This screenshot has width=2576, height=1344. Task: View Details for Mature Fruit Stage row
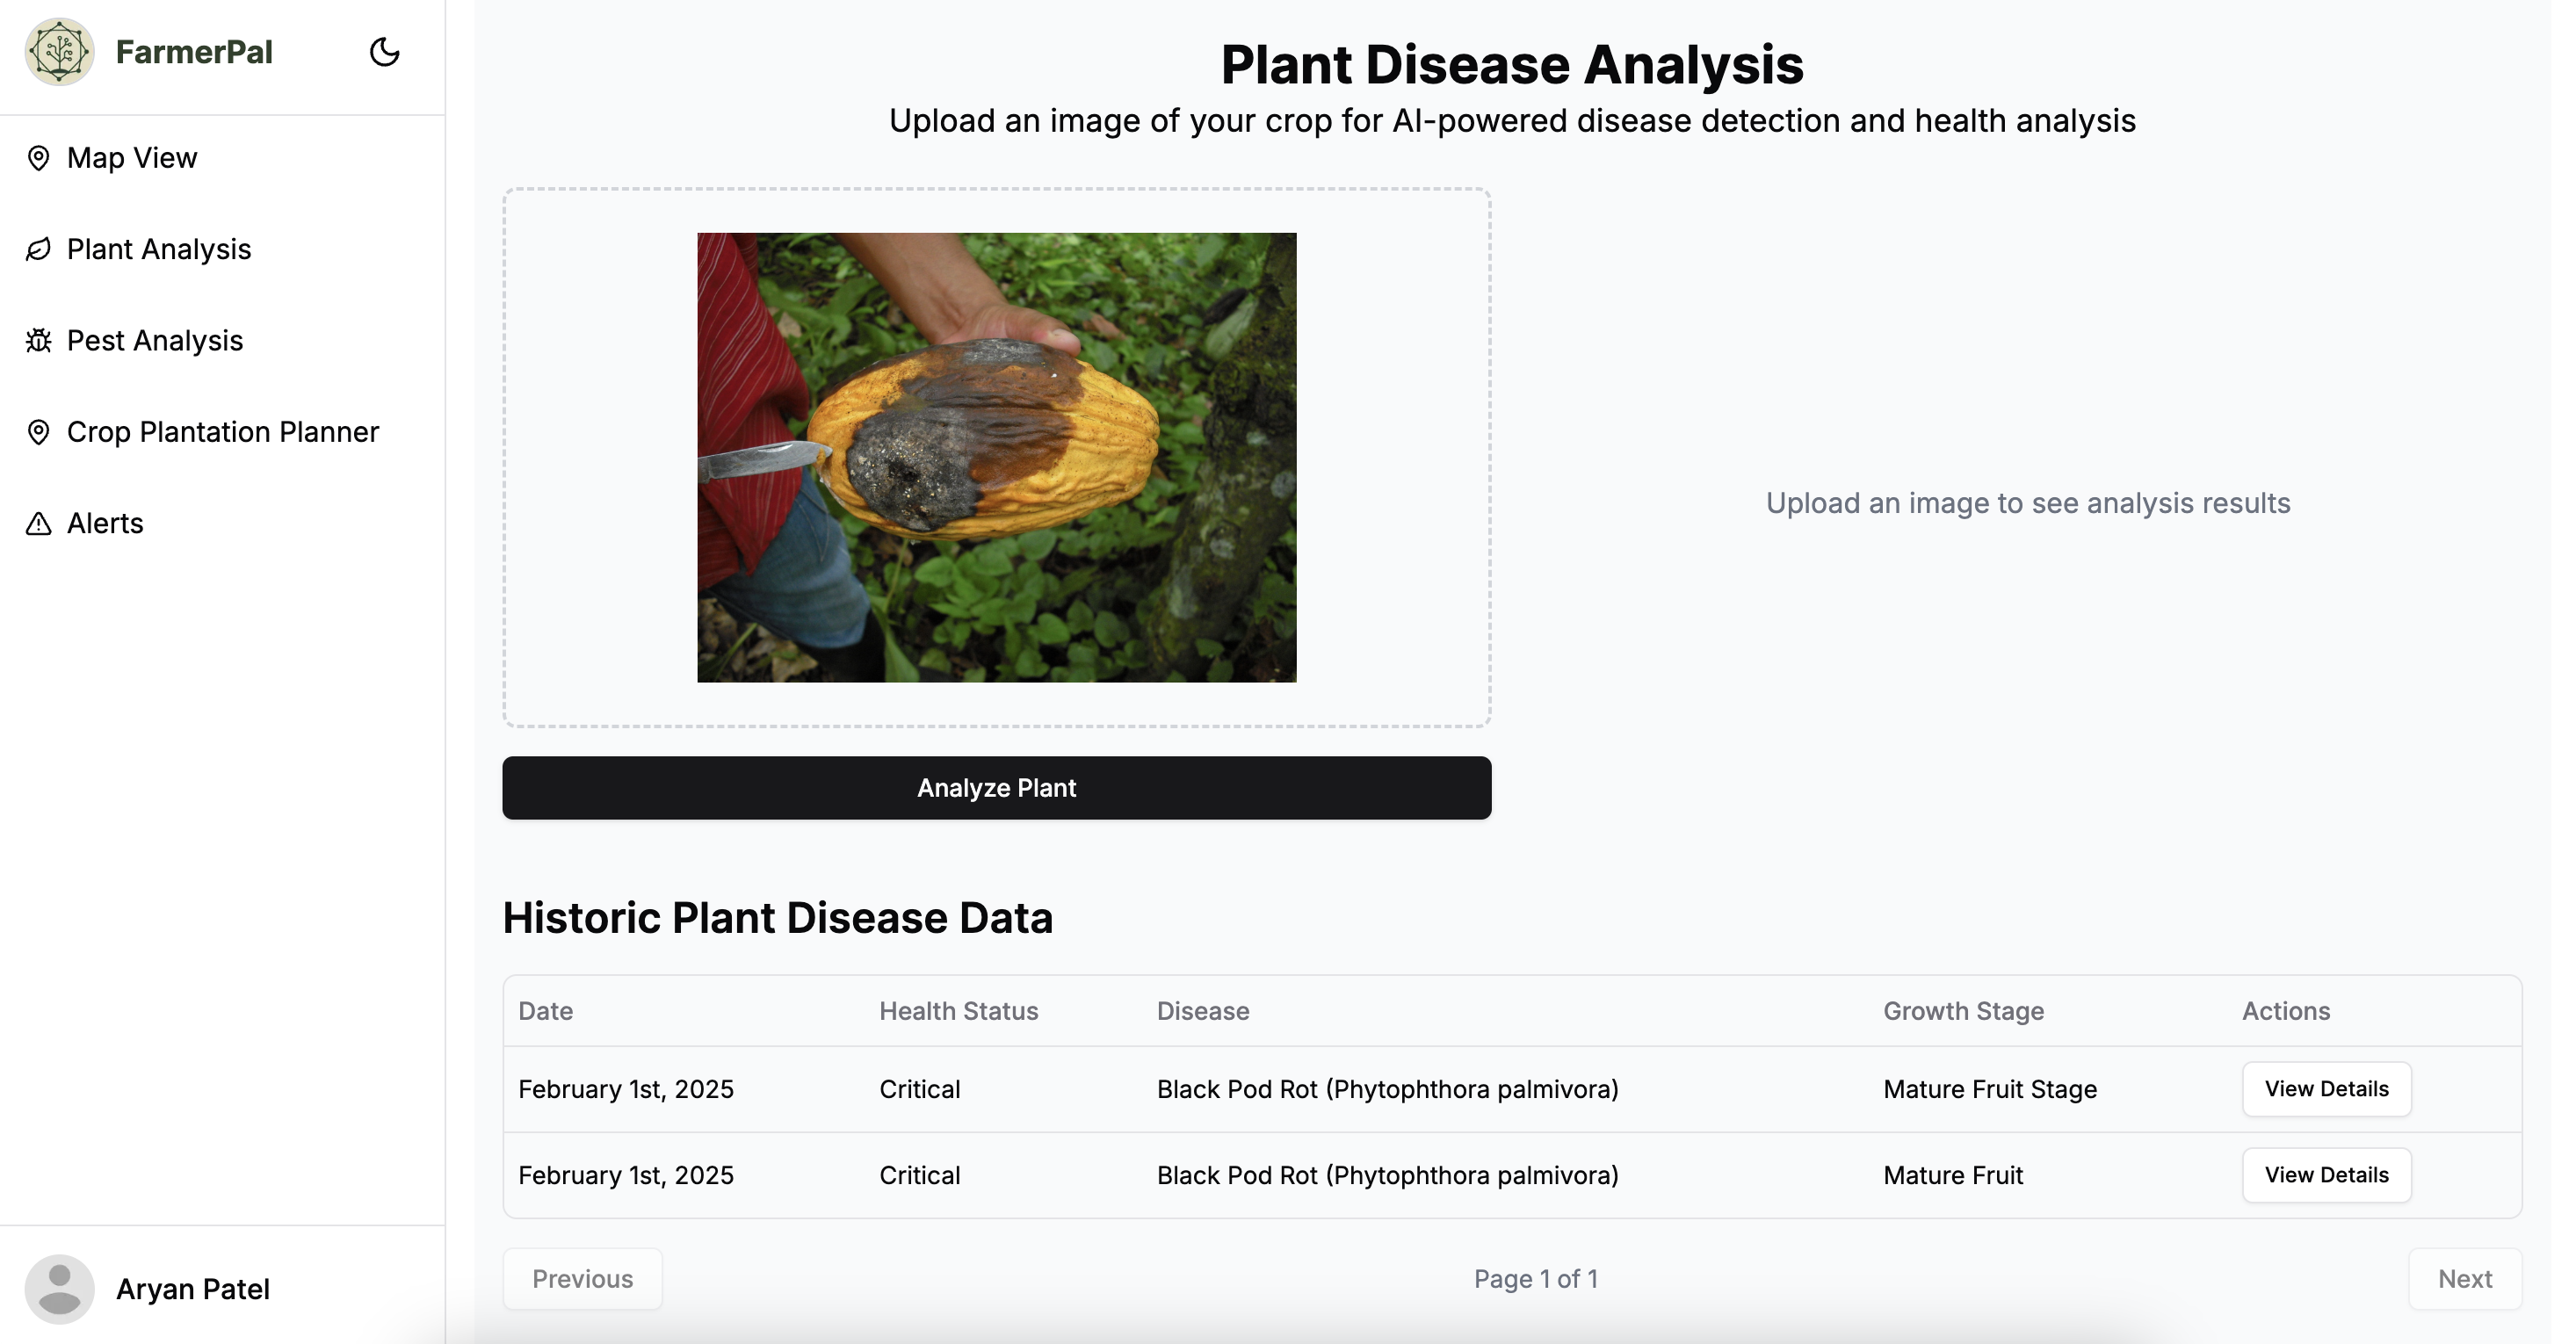pos(2326,1089)
